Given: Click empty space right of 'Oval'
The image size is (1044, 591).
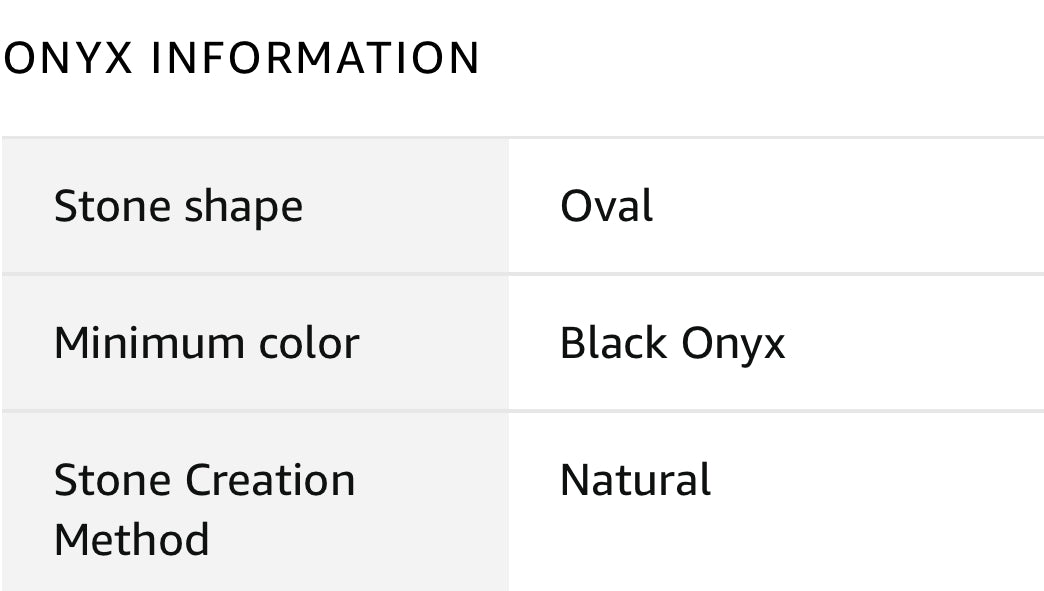Looking at the screenshot, I should (846, 206).
